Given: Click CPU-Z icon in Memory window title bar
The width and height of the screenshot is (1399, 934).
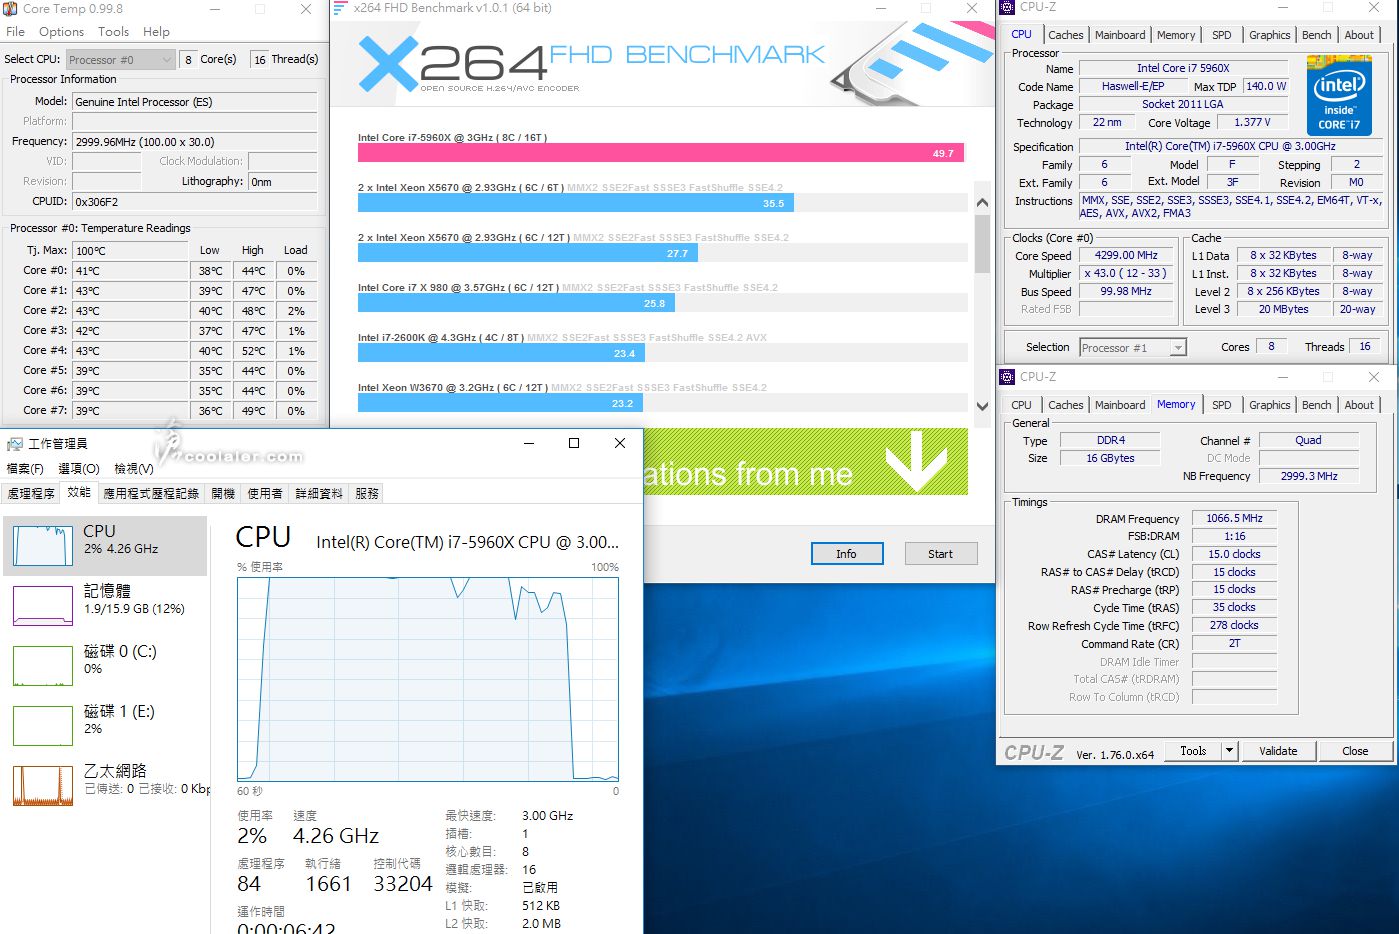Looking at the screenshot, I should [1007, 377].
